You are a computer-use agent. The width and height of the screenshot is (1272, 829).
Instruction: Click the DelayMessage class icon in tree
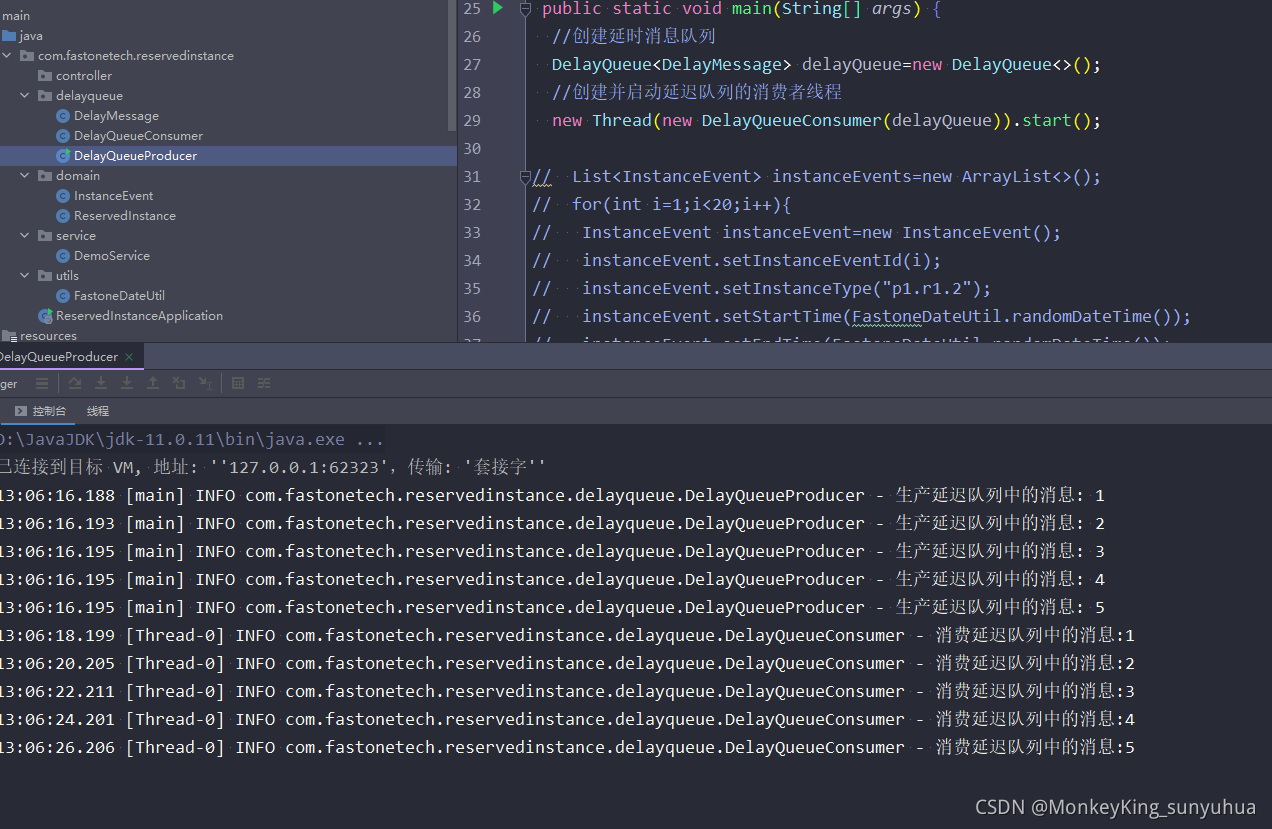[63, 116]
